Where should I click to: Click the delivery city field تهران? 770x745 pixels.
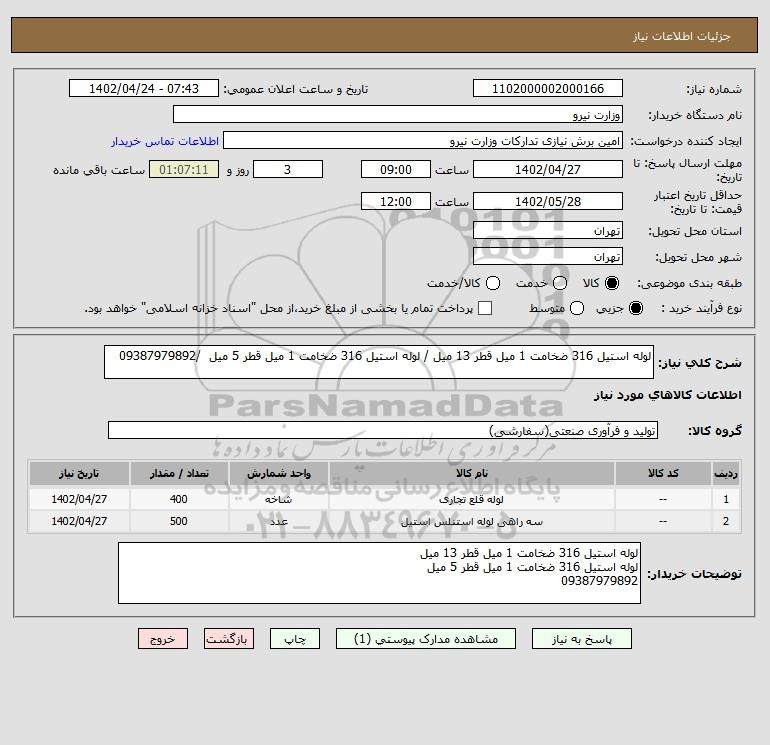click(548, 256)
